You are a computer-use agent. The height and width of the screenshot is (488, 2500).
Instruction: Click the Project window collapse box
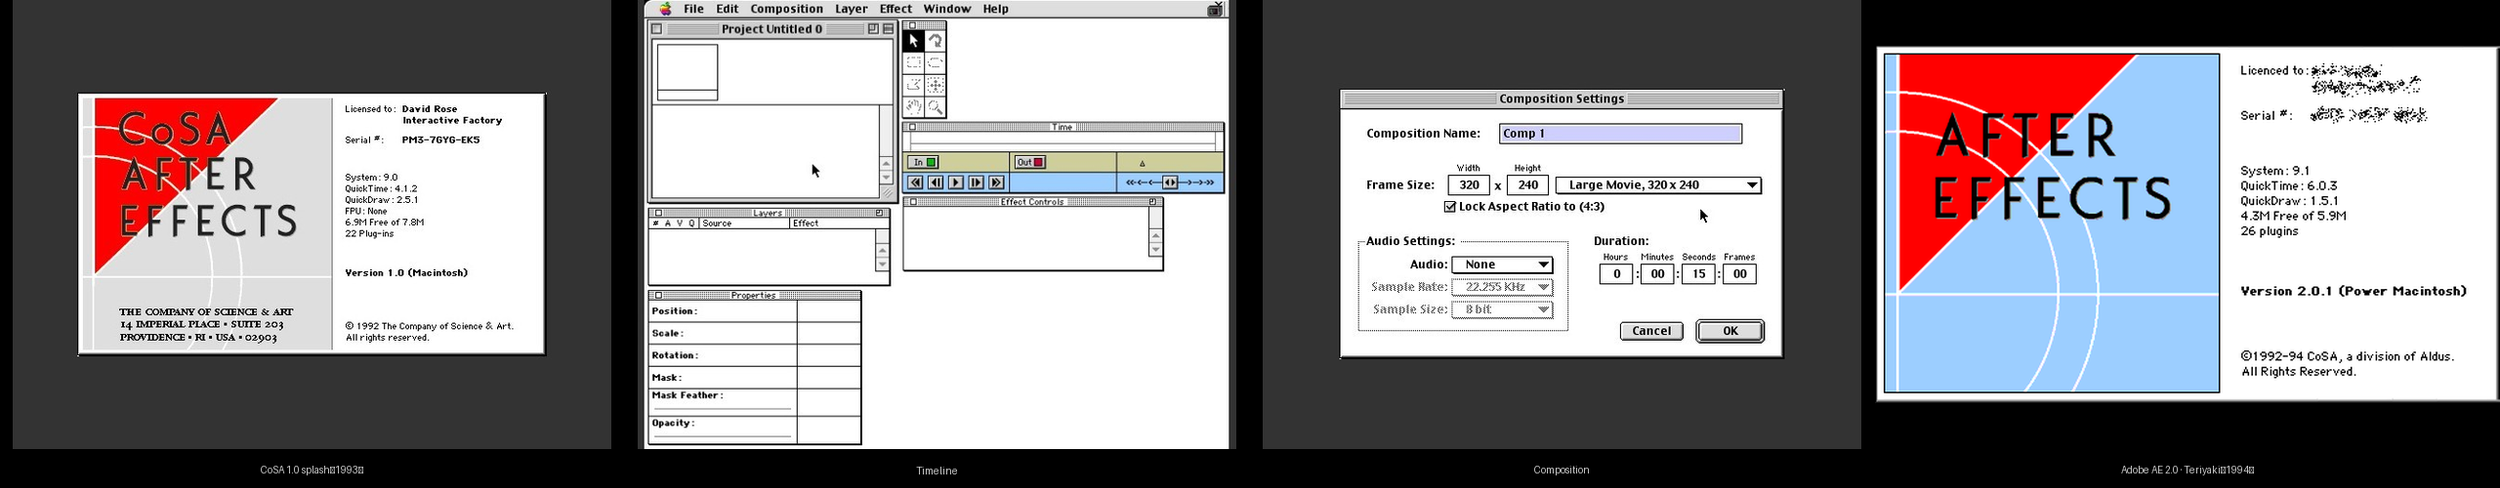click(888, 29)
